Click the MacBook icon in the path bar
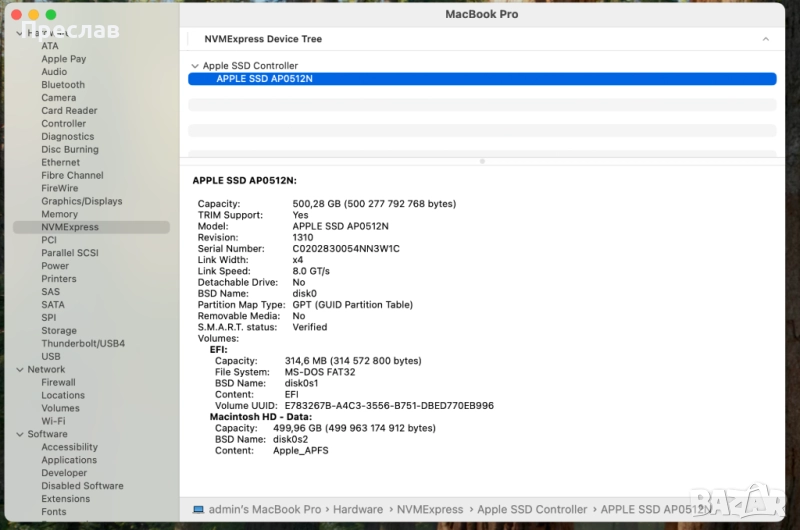 coord(198,509)
